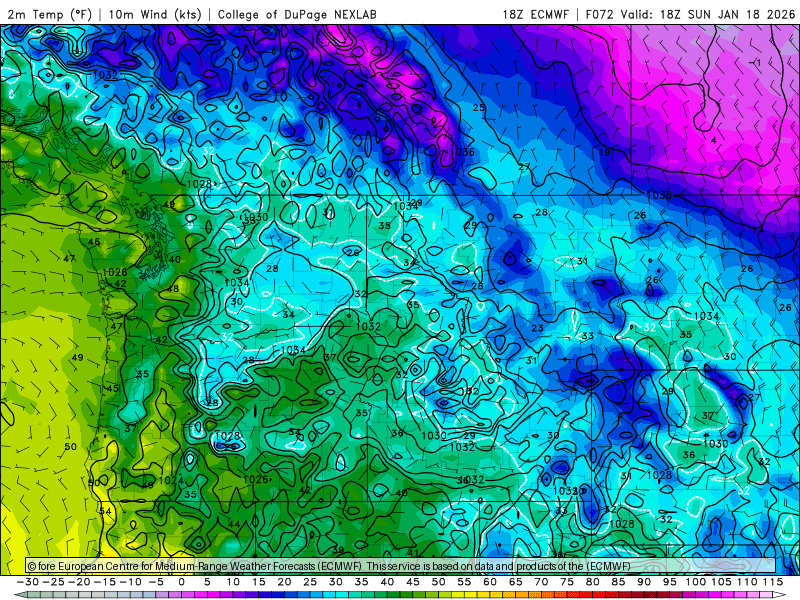The width and height of the screenshot is (800, 600).
Task: Click the -15 label on color scale
Action: 104,582
